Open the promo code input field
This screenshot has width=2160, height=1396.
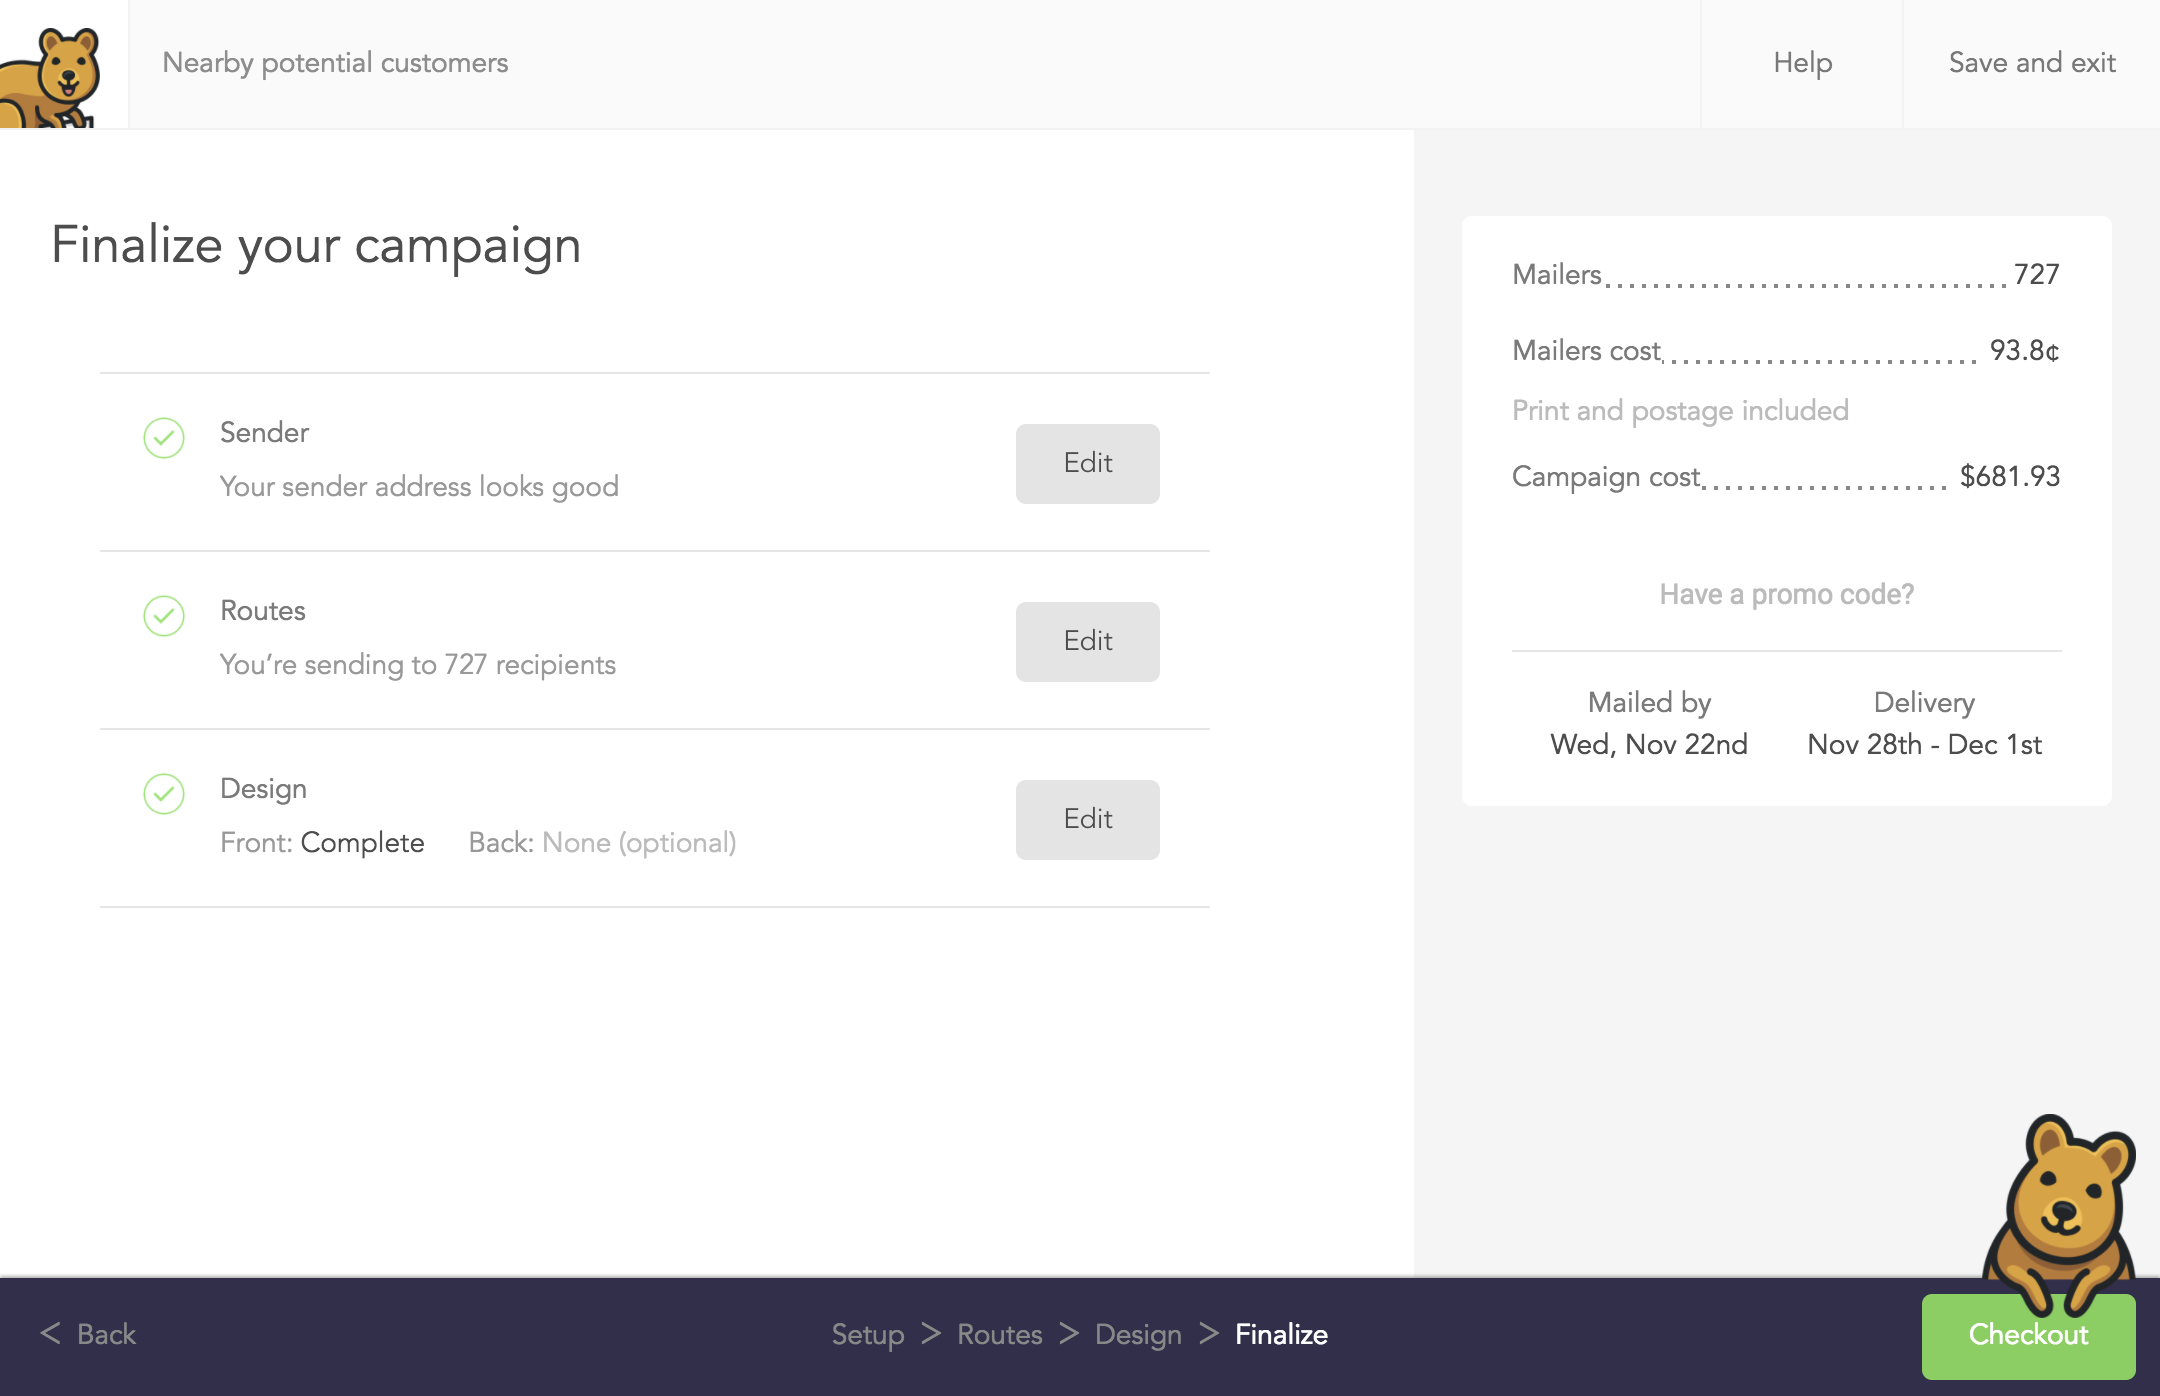pos(1787,595)
